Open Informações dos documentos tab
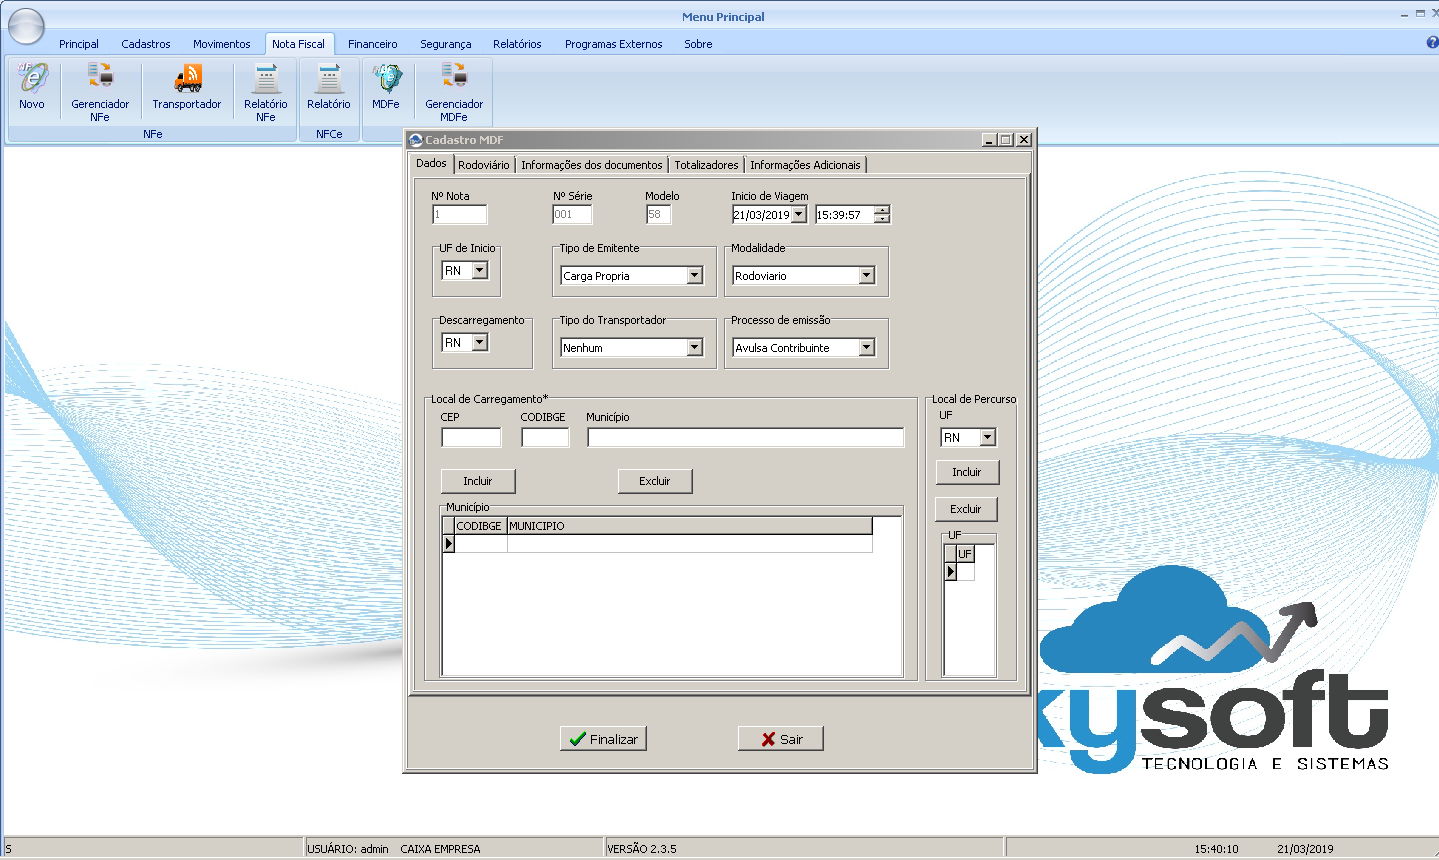1439x860 pixels. [592, 165]
